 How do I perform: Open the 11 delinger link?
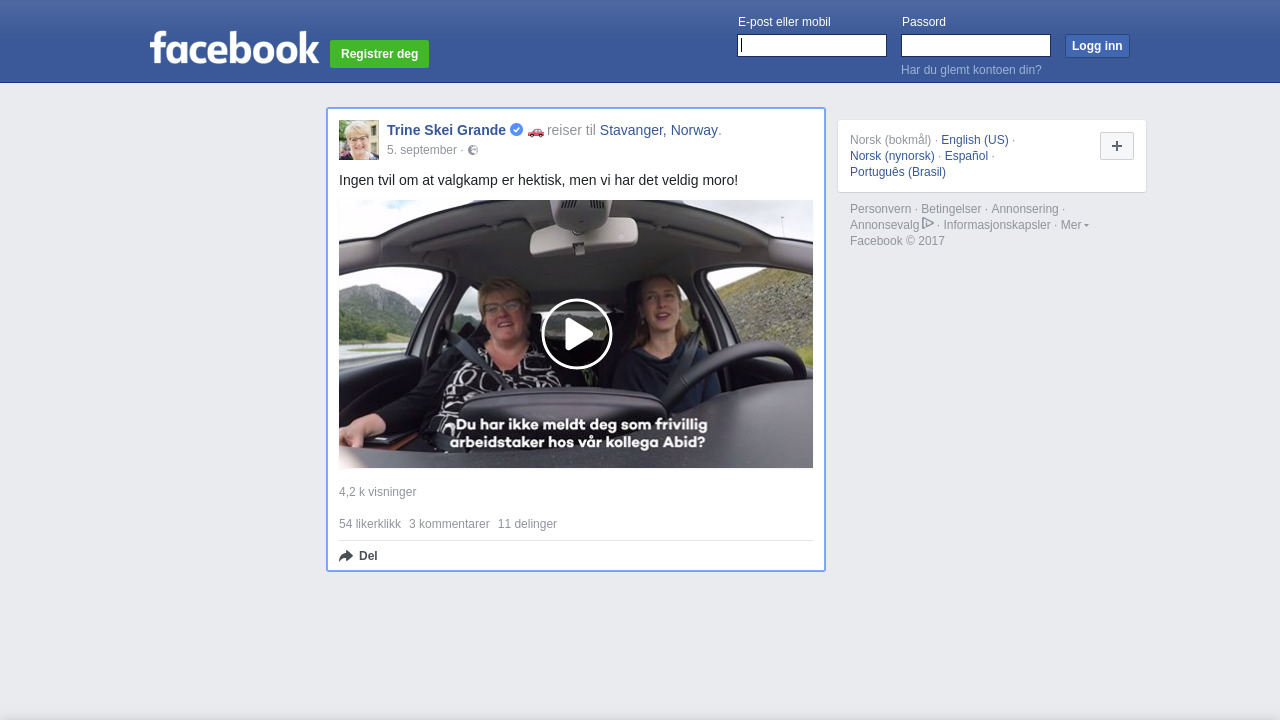pos(527,524)
